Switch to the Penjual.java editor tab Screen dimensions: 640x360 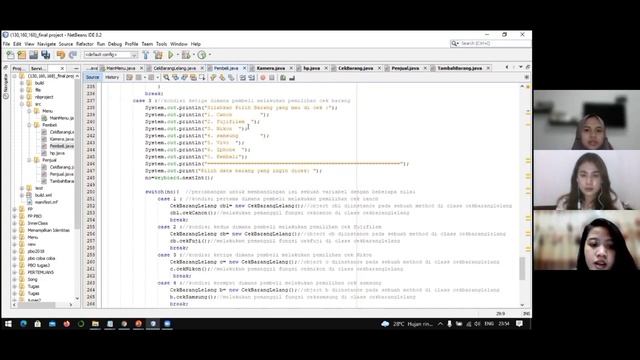(x=405, y=68)
